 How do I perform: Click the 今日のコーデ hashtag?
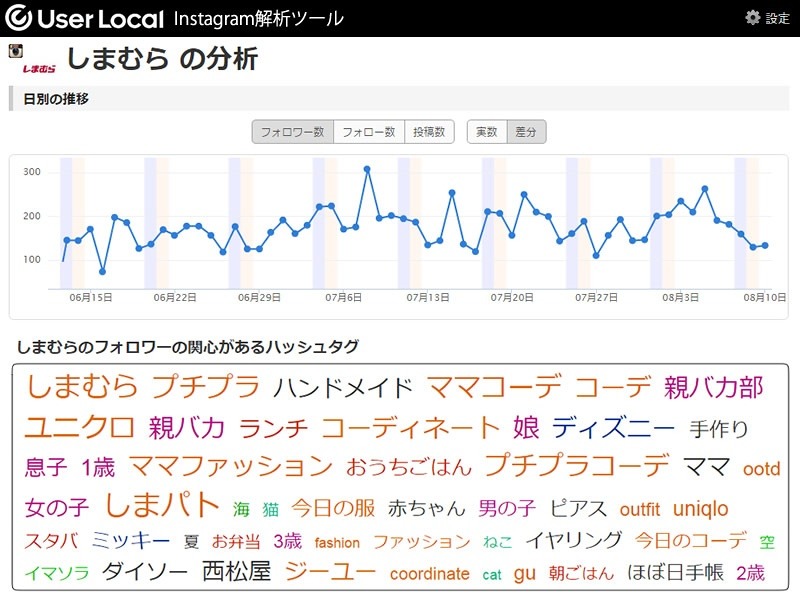pos(690,540)
